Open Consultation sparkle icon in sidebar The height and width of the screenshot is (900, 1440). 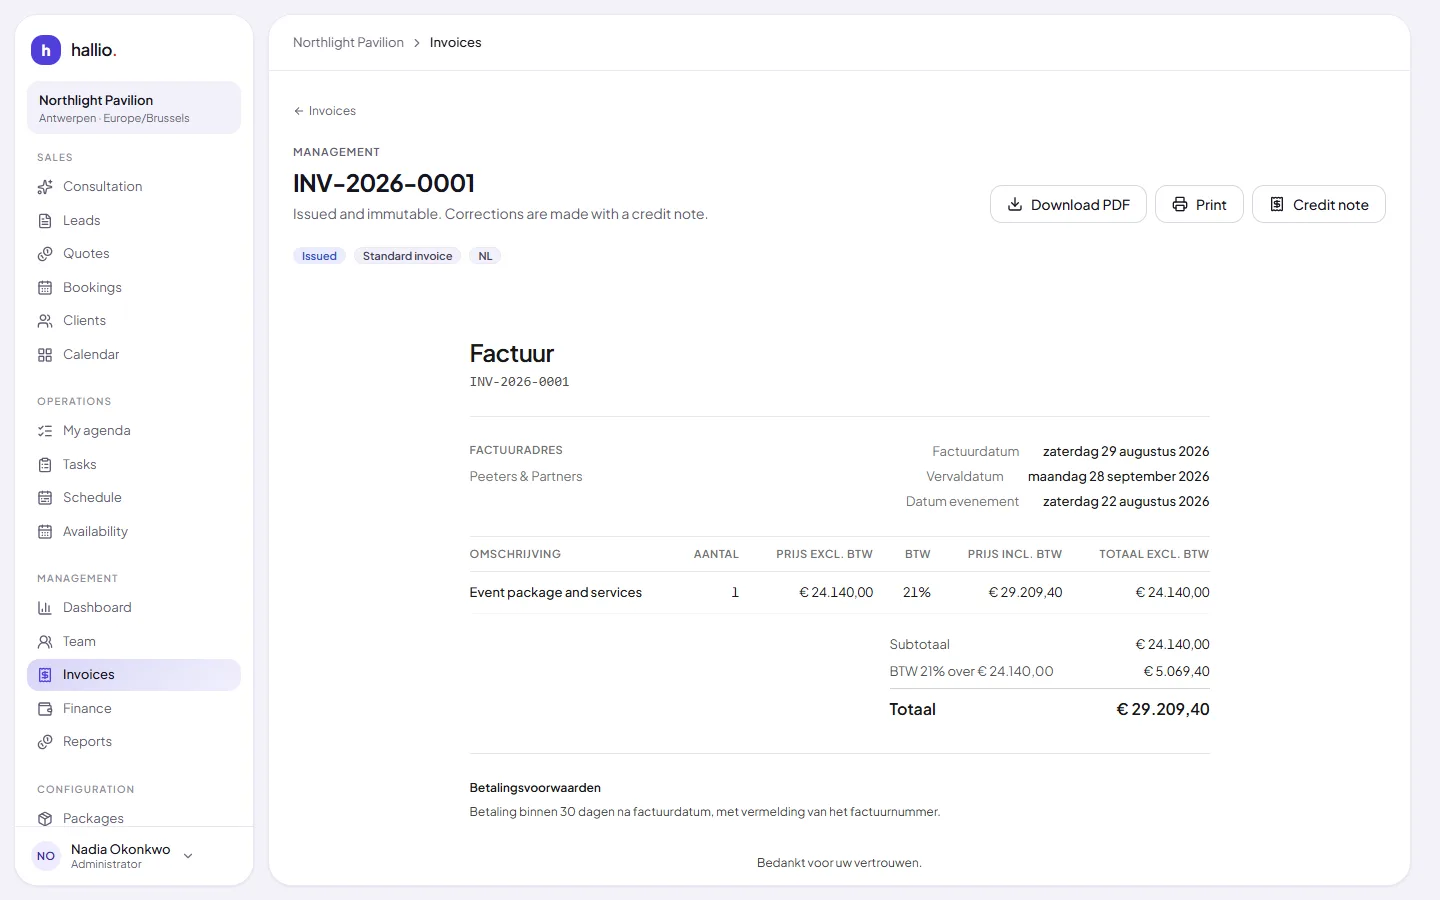click(x=45, y=187)
